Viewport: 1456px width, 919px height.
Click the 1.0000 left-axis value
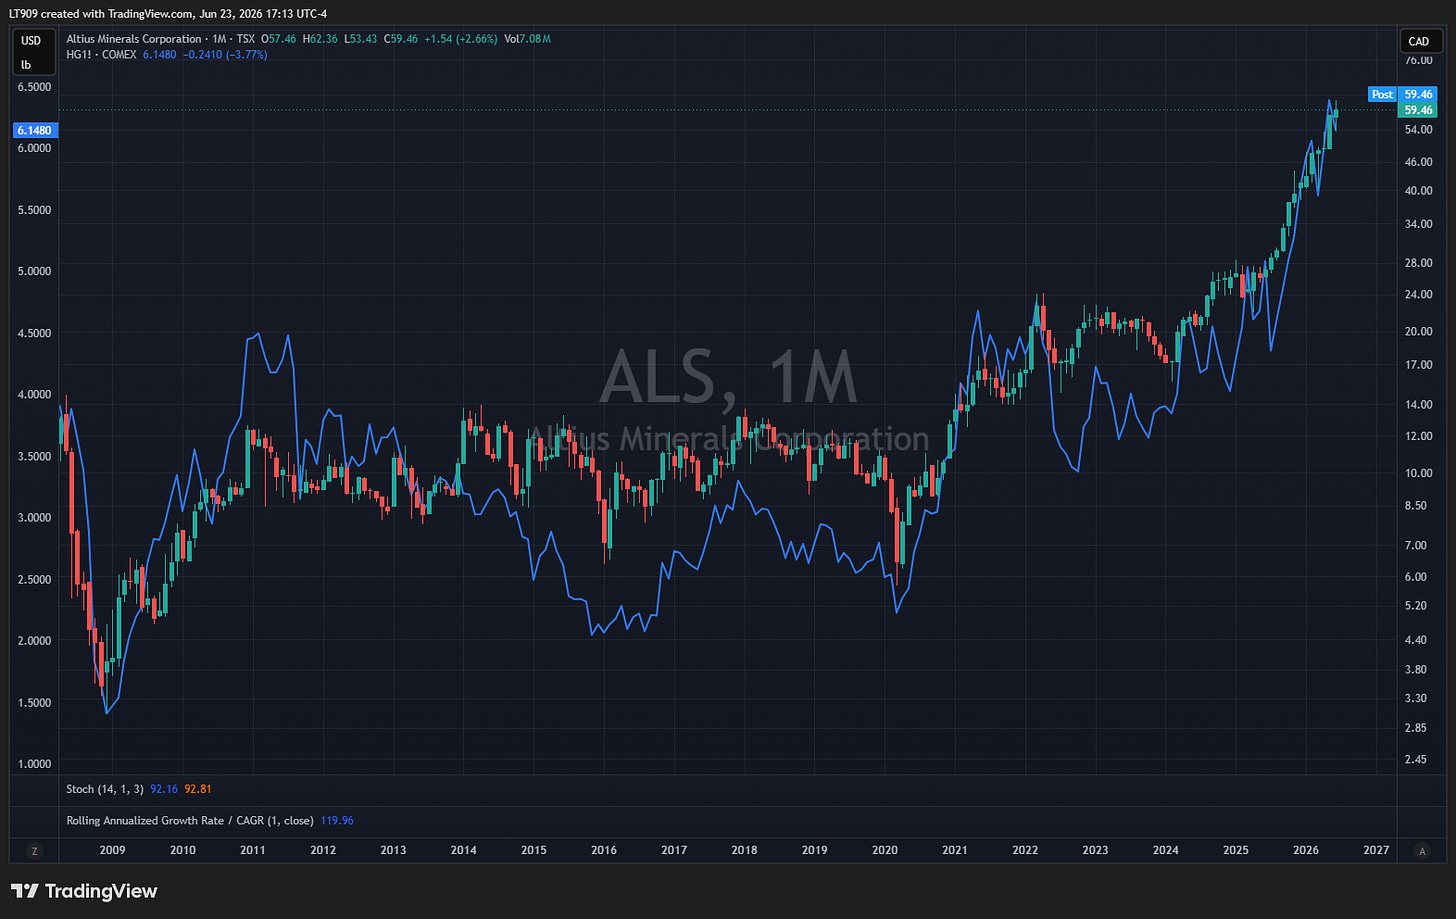click(34, 764)
